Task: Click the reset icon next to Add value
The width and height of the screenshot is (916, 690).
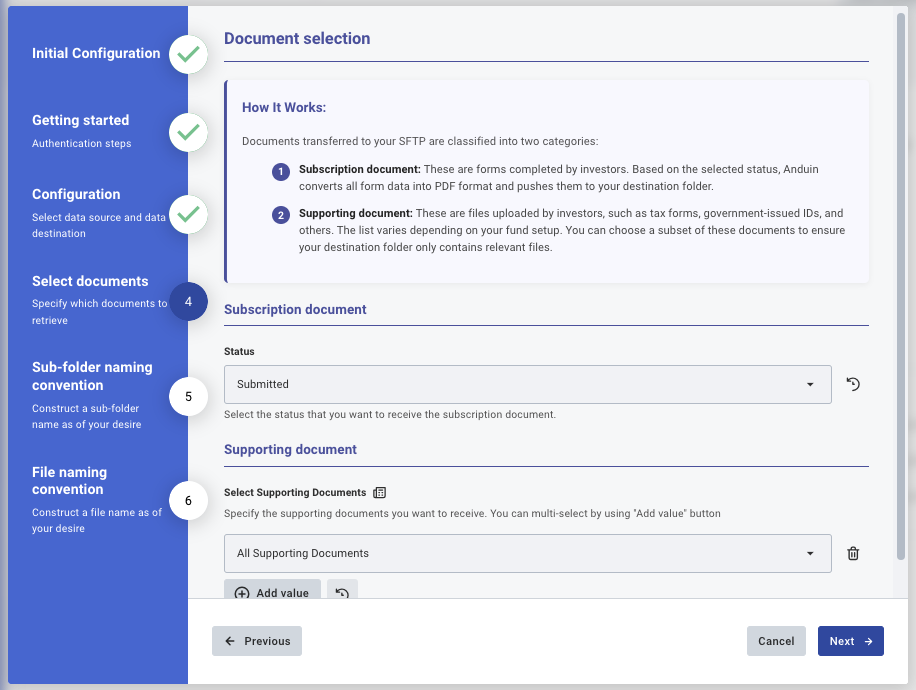Action: (x=342, y=590)
